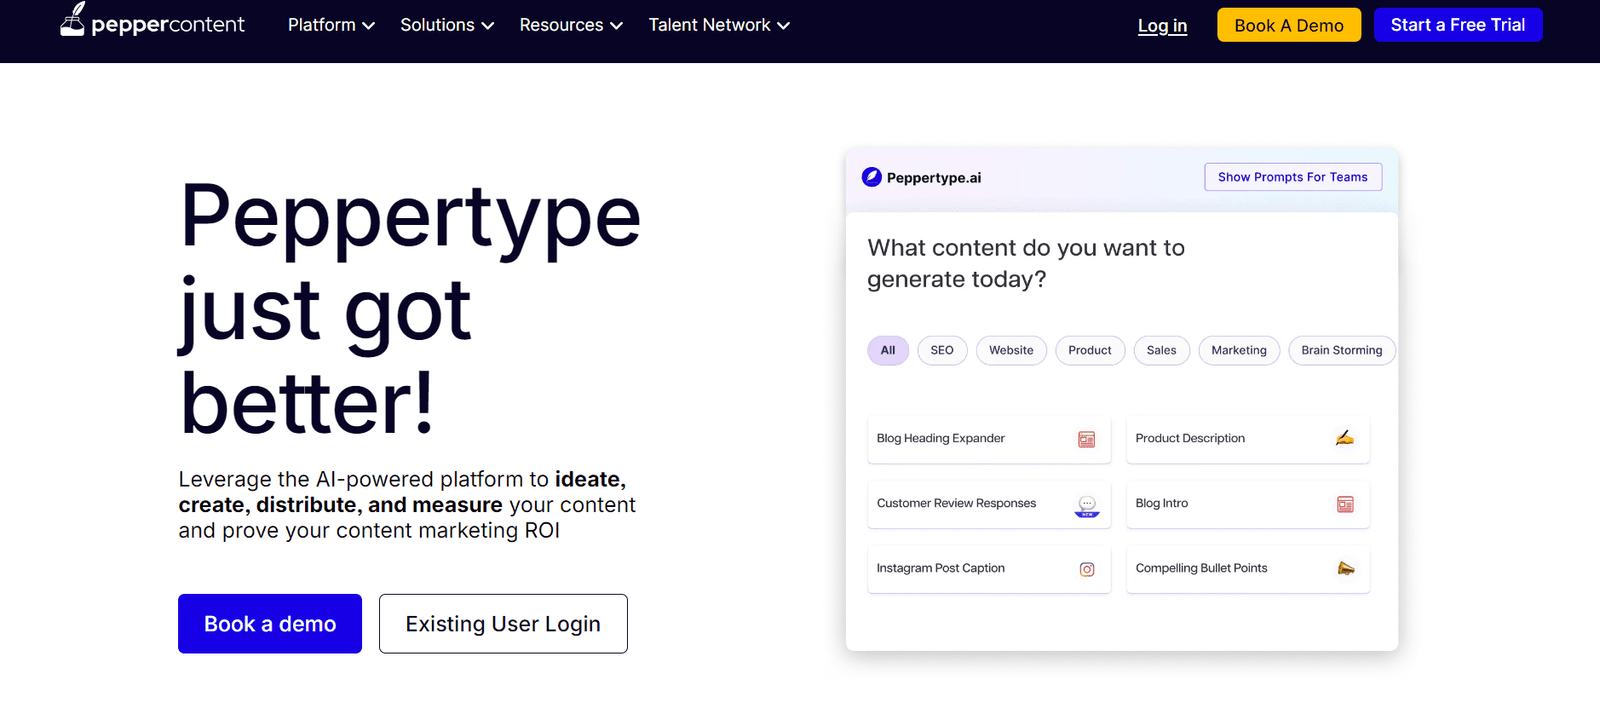Viewport: 1600px width, 720px height.
Task: Open the Resources dropdown menu
Action: point(571,25)
